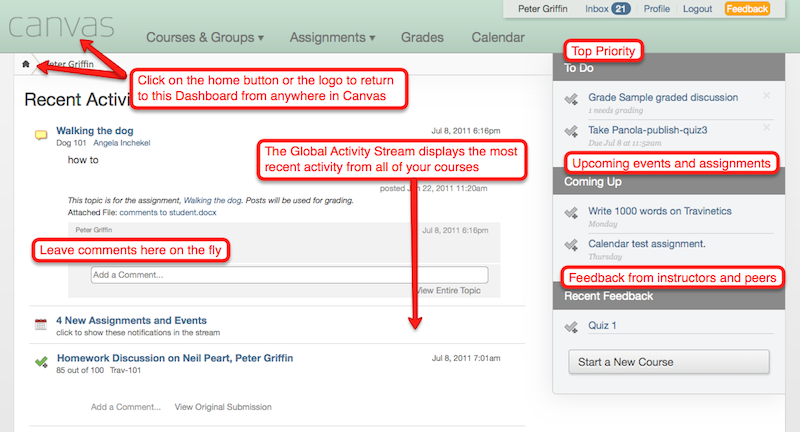Dismiss the Grade Sample graded discussion item

click(x=766, y=95)
